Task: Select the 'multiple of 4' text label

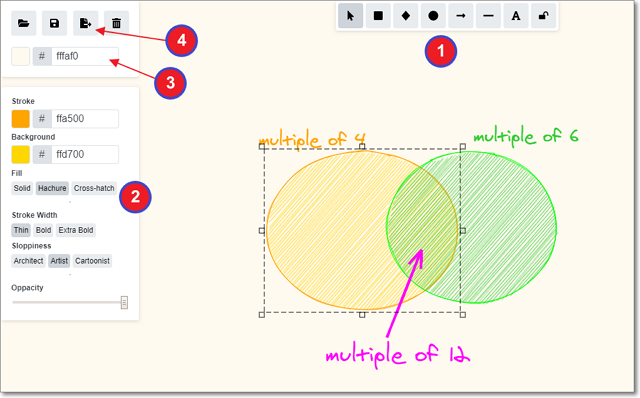Action: (x=312, y=140)
